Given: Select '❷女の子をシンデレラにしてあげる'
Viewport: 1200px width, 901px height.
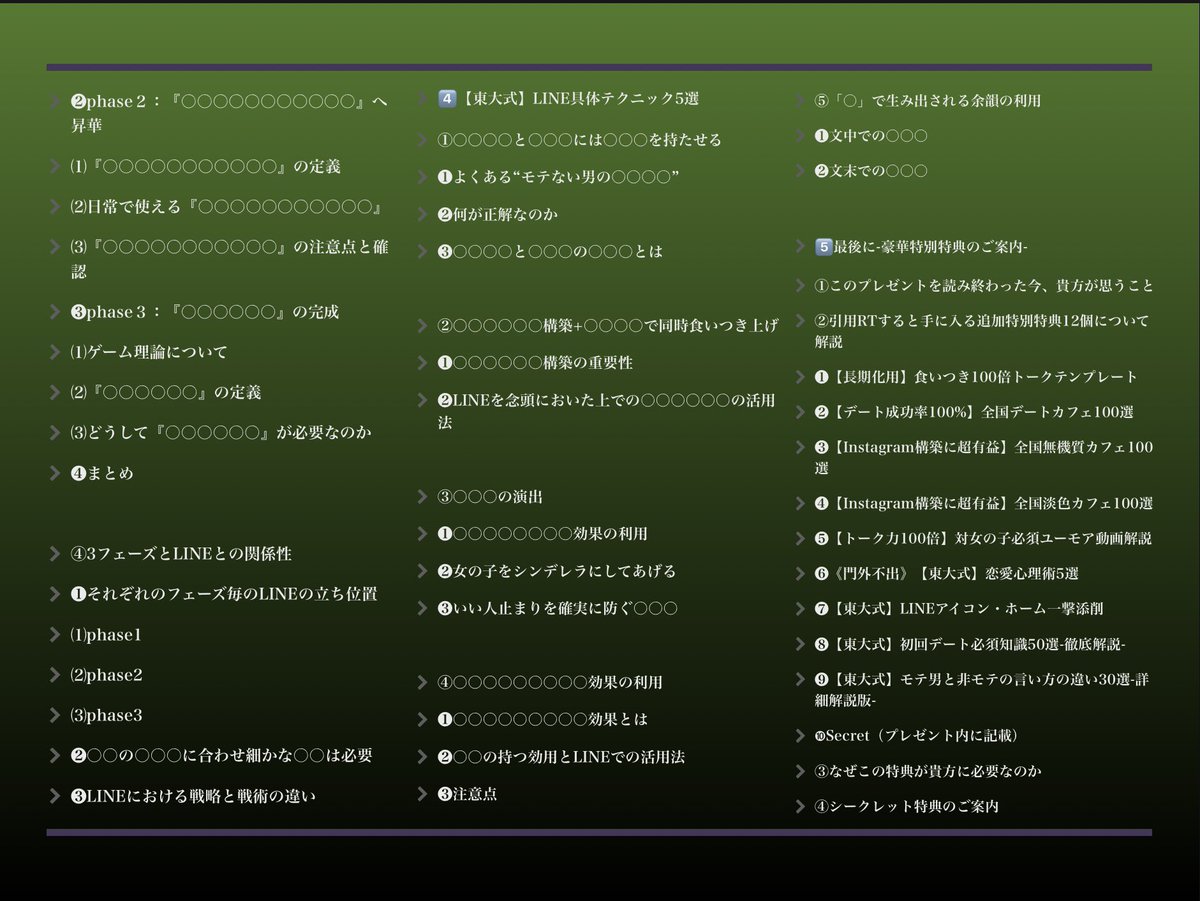Looking at the screenshot, I should 557,571.
